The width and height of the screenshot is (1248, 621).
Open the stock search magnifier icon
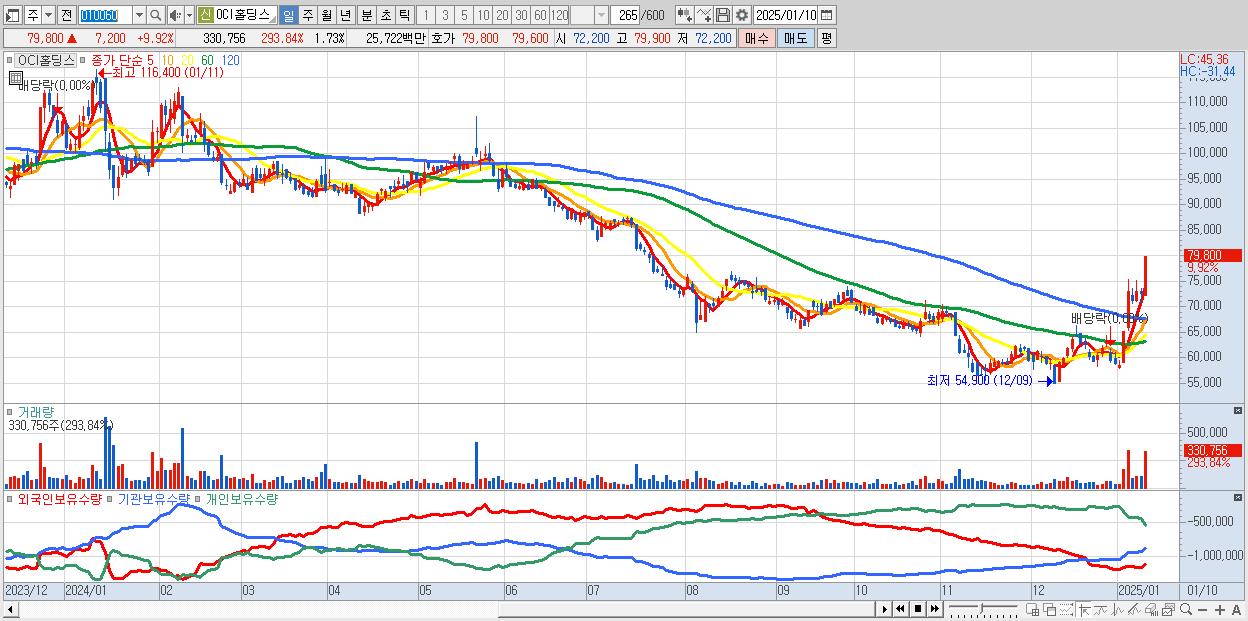coord(155,15)
